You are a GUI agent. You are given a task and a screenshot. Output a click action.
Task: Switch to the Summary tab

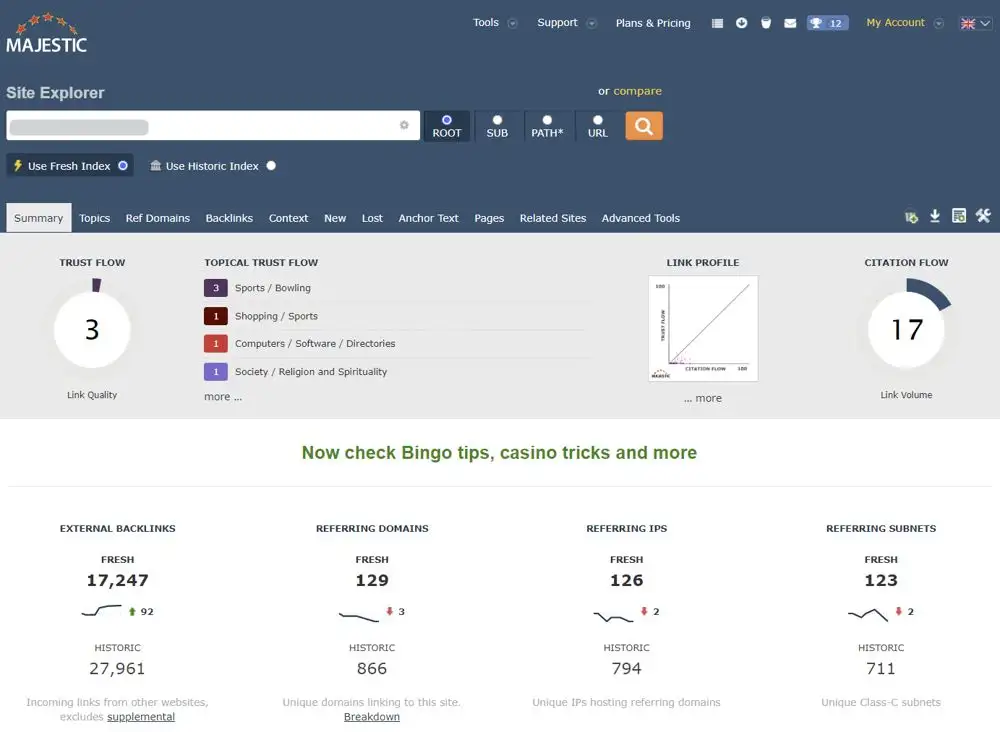(x=39, y=218)
